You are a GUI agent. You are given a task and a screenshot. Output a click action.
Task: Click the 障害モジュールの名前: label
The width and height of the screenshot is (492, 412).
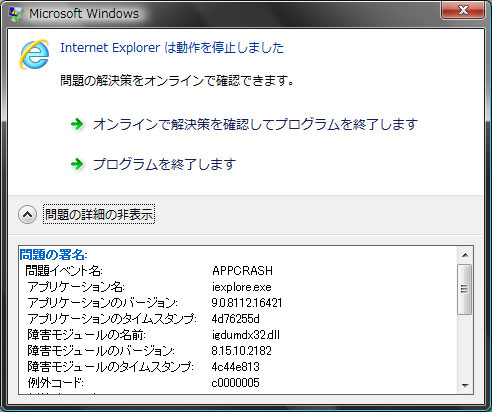[86, 335]
